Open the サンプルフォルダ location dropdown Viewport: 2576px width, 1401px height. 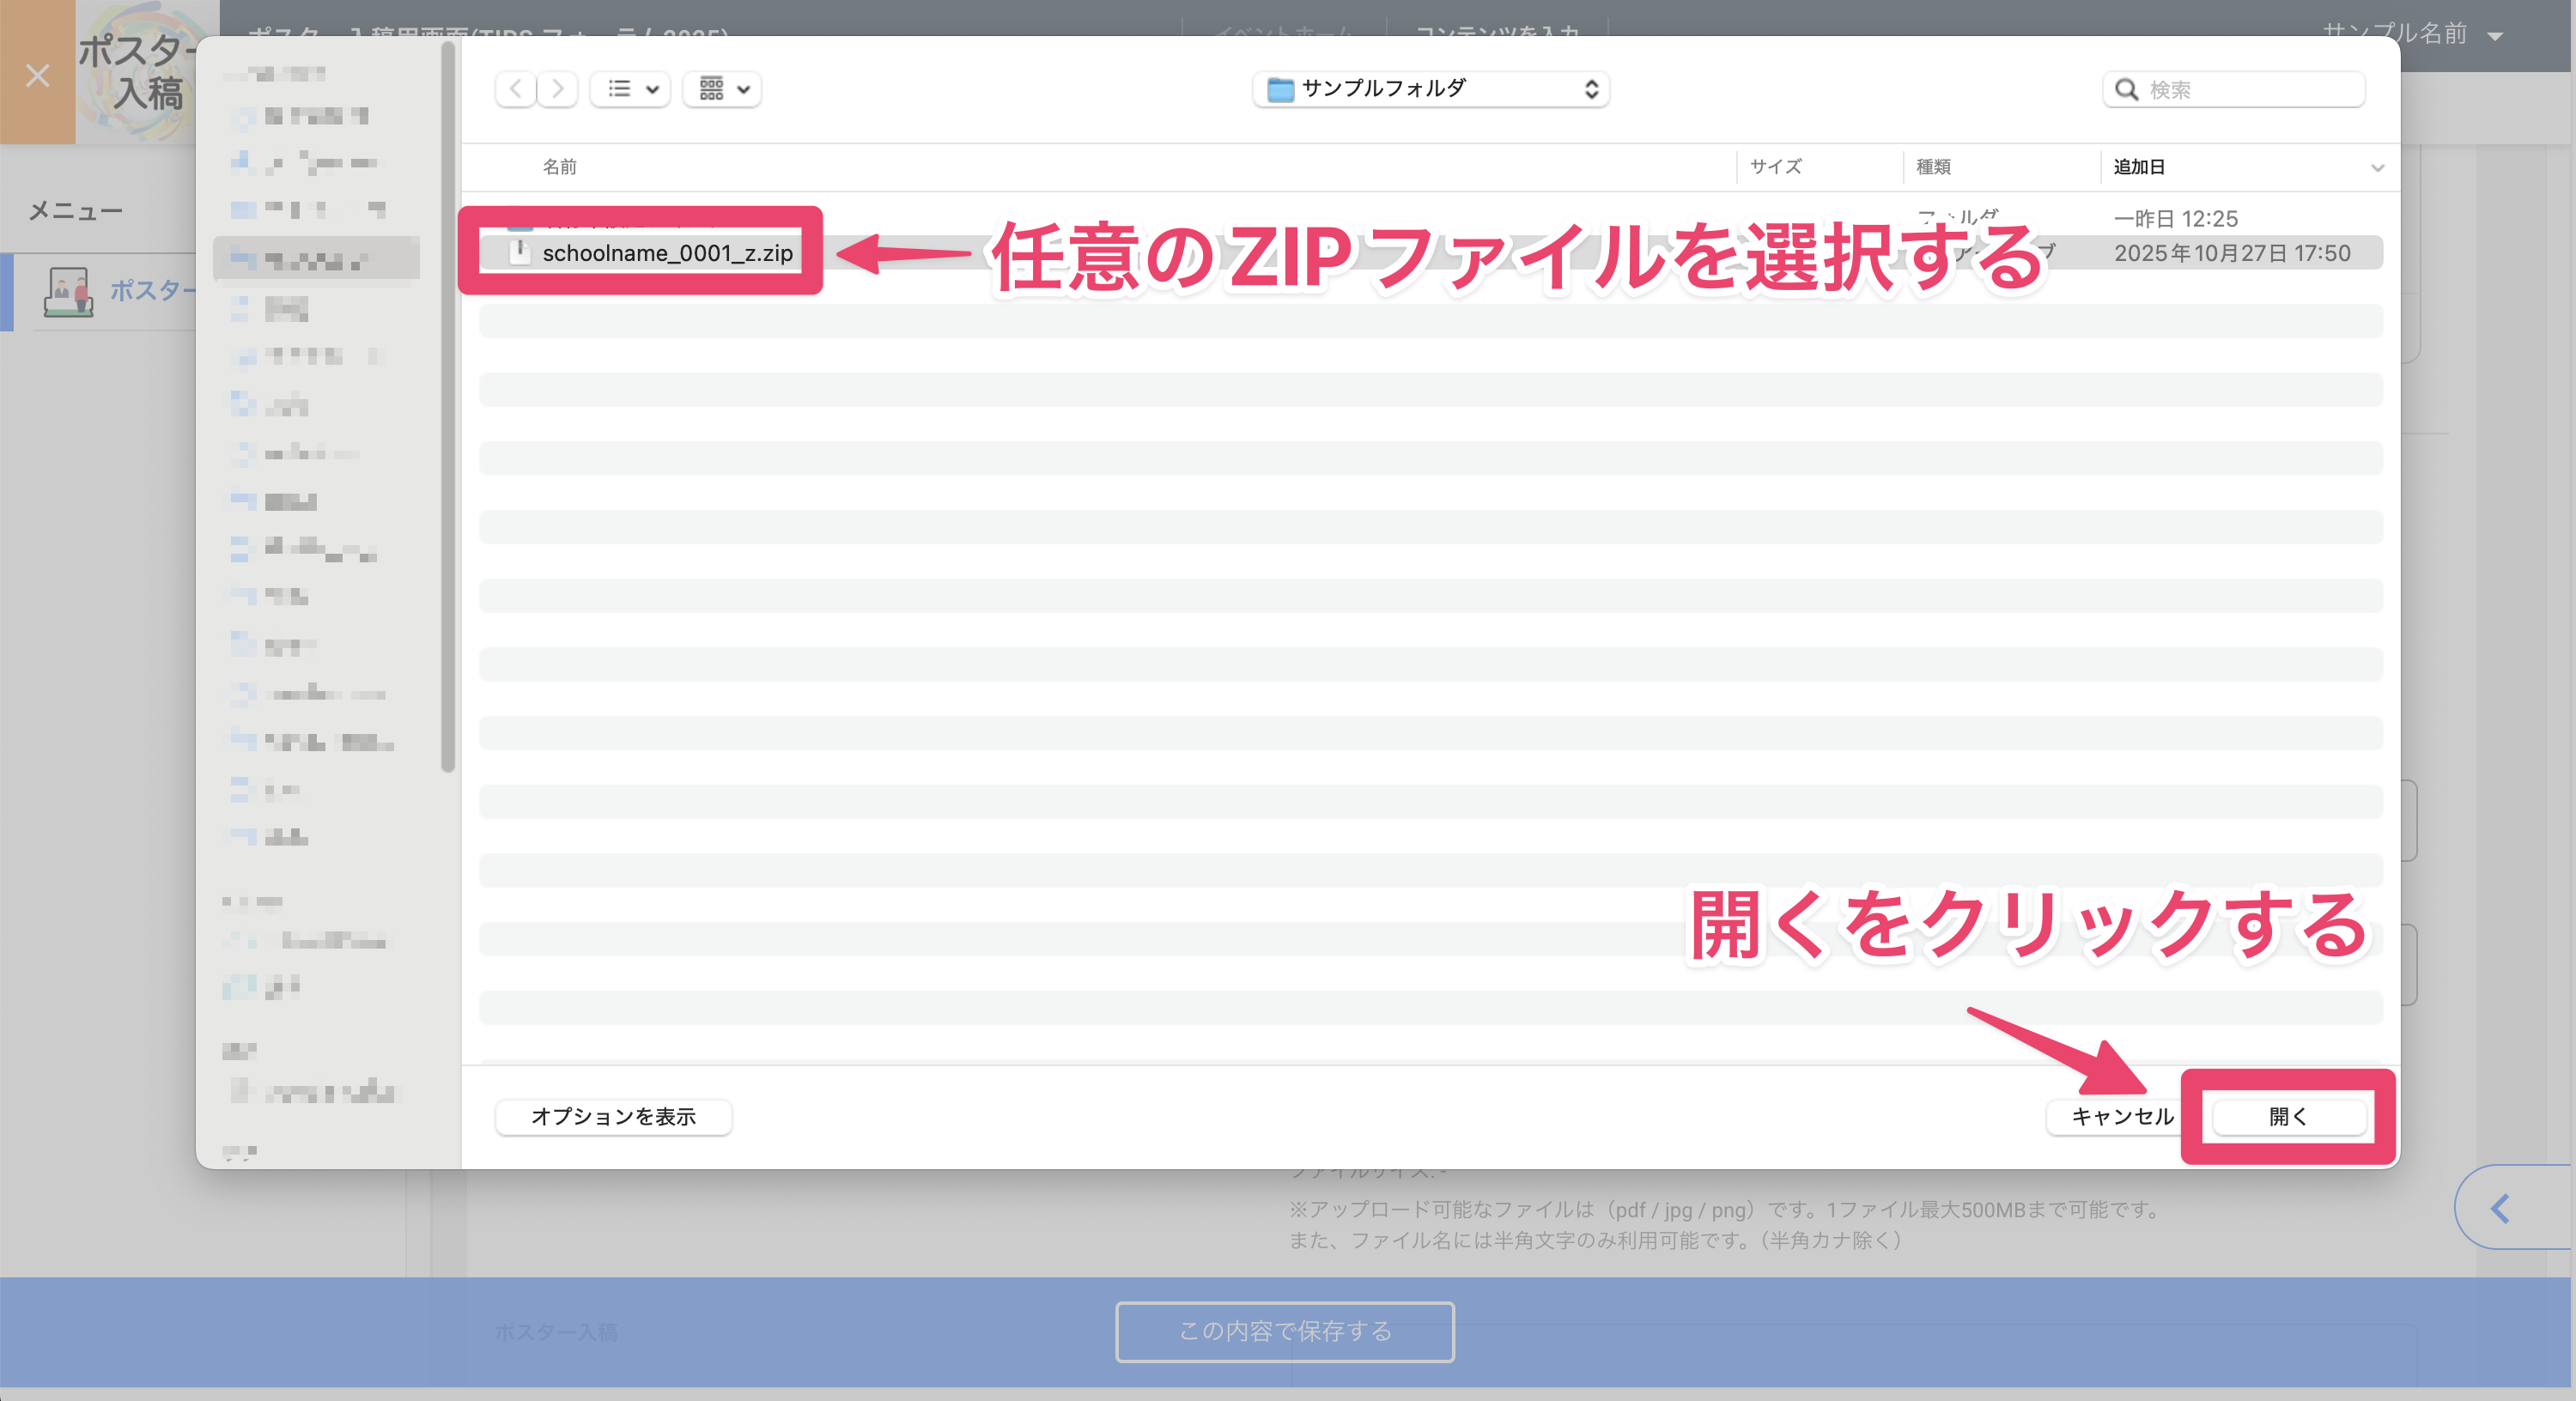point(1594,89)
